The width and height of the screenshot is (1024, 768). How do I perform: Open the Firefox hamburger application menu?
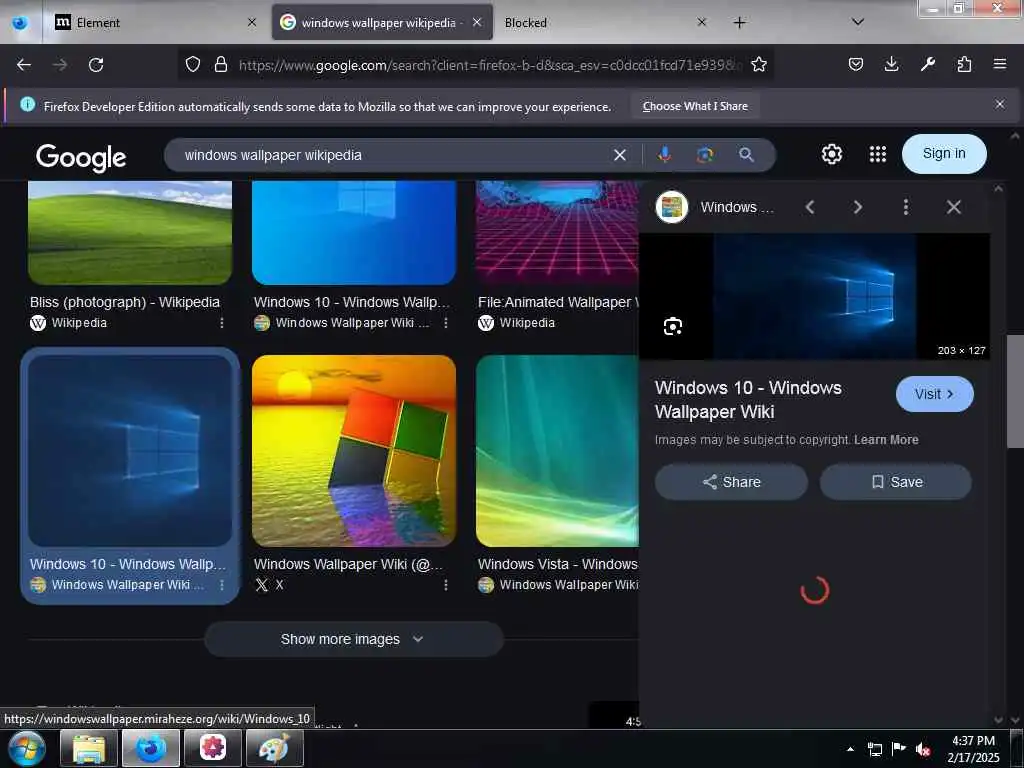tap(1000, 64)
